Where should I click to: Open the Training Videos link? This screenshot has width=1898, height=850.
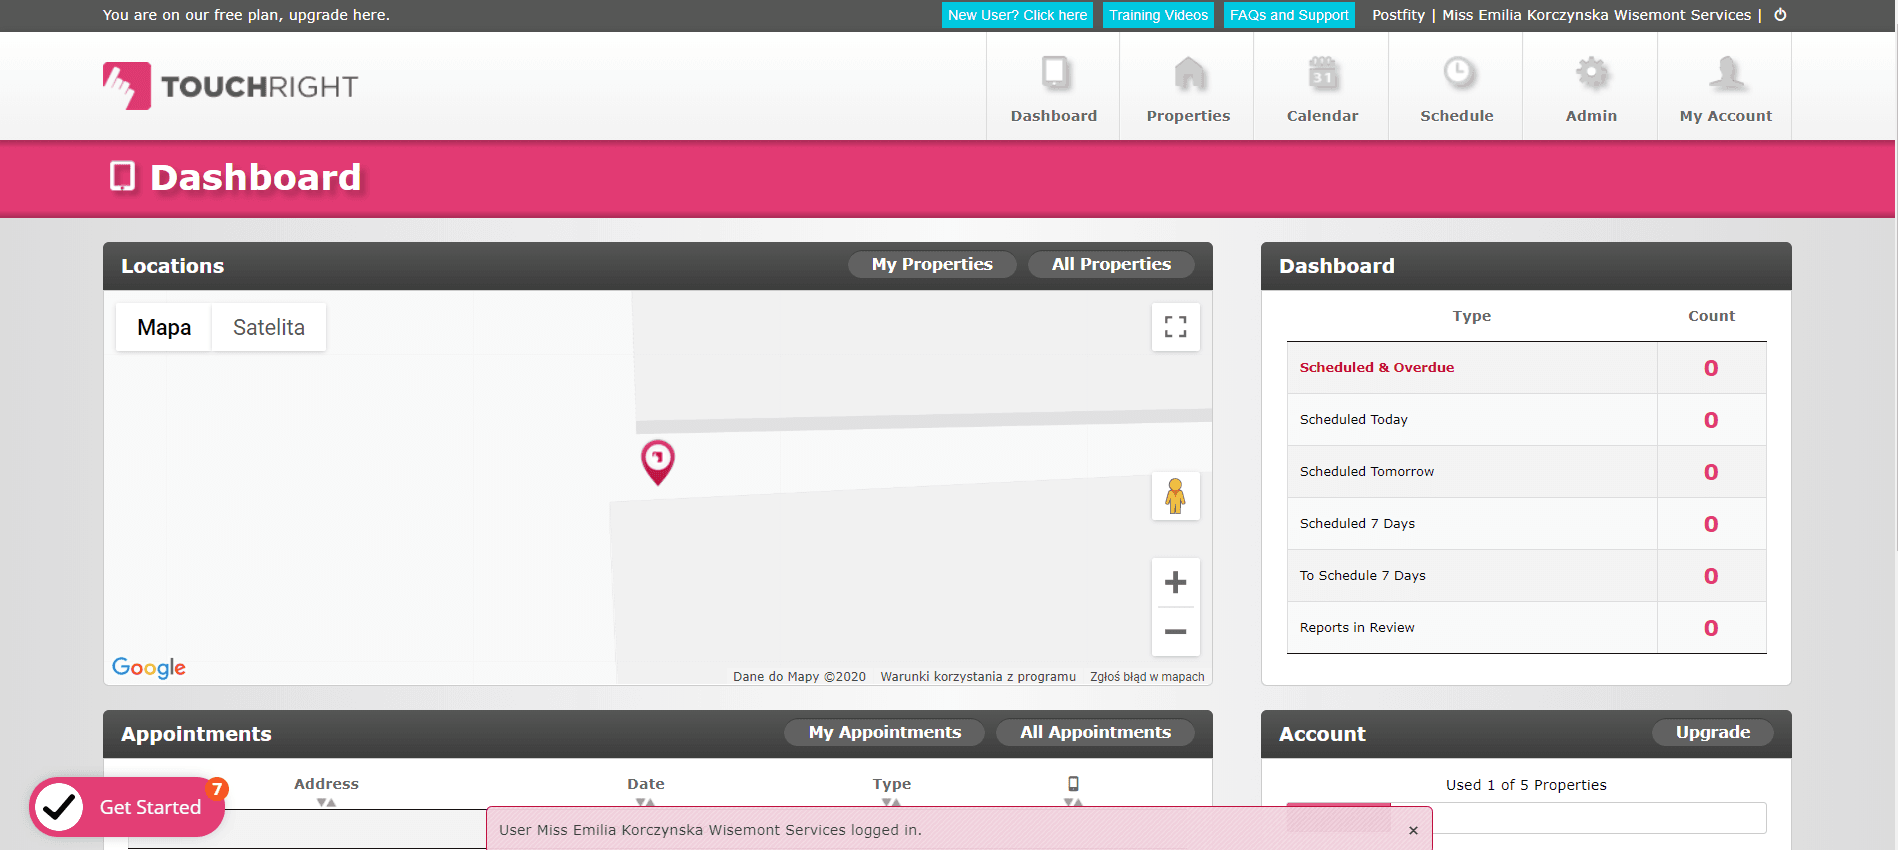point(1158,15)
